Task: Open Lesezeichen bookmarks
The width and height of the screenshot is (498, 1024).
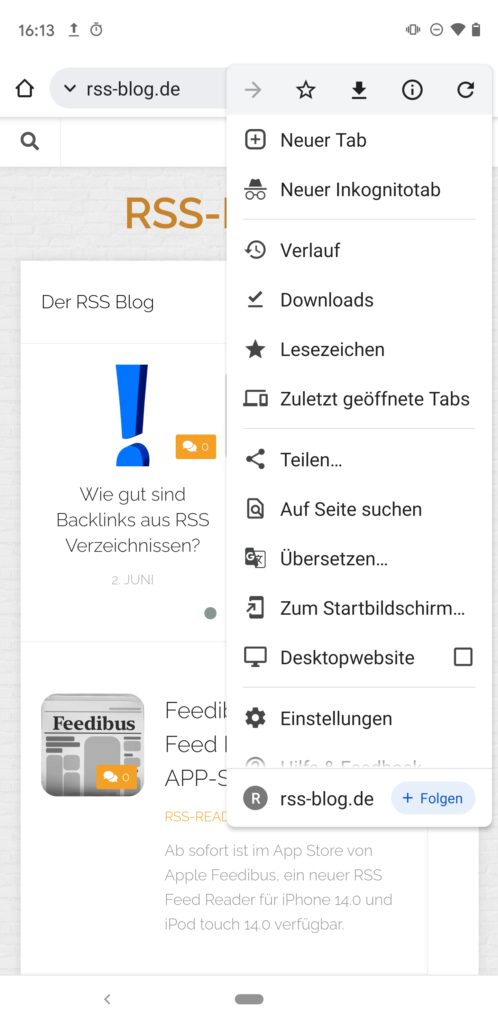Action: 359,349
